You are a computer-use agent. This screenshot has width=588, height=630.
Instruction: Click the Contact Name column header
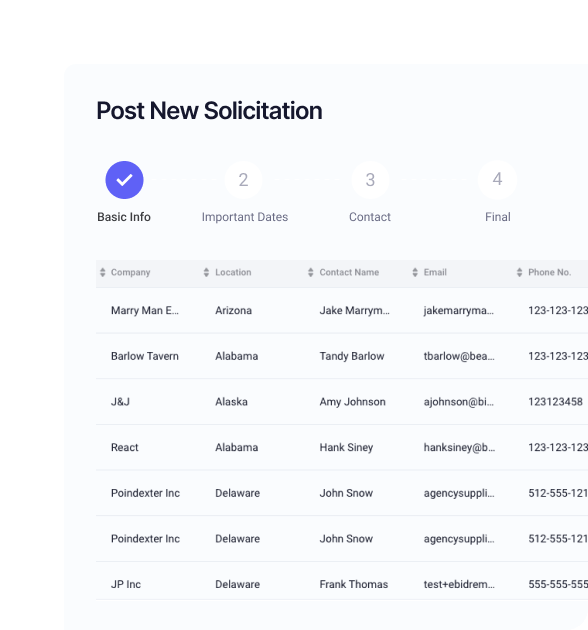(x=349, y=272)
